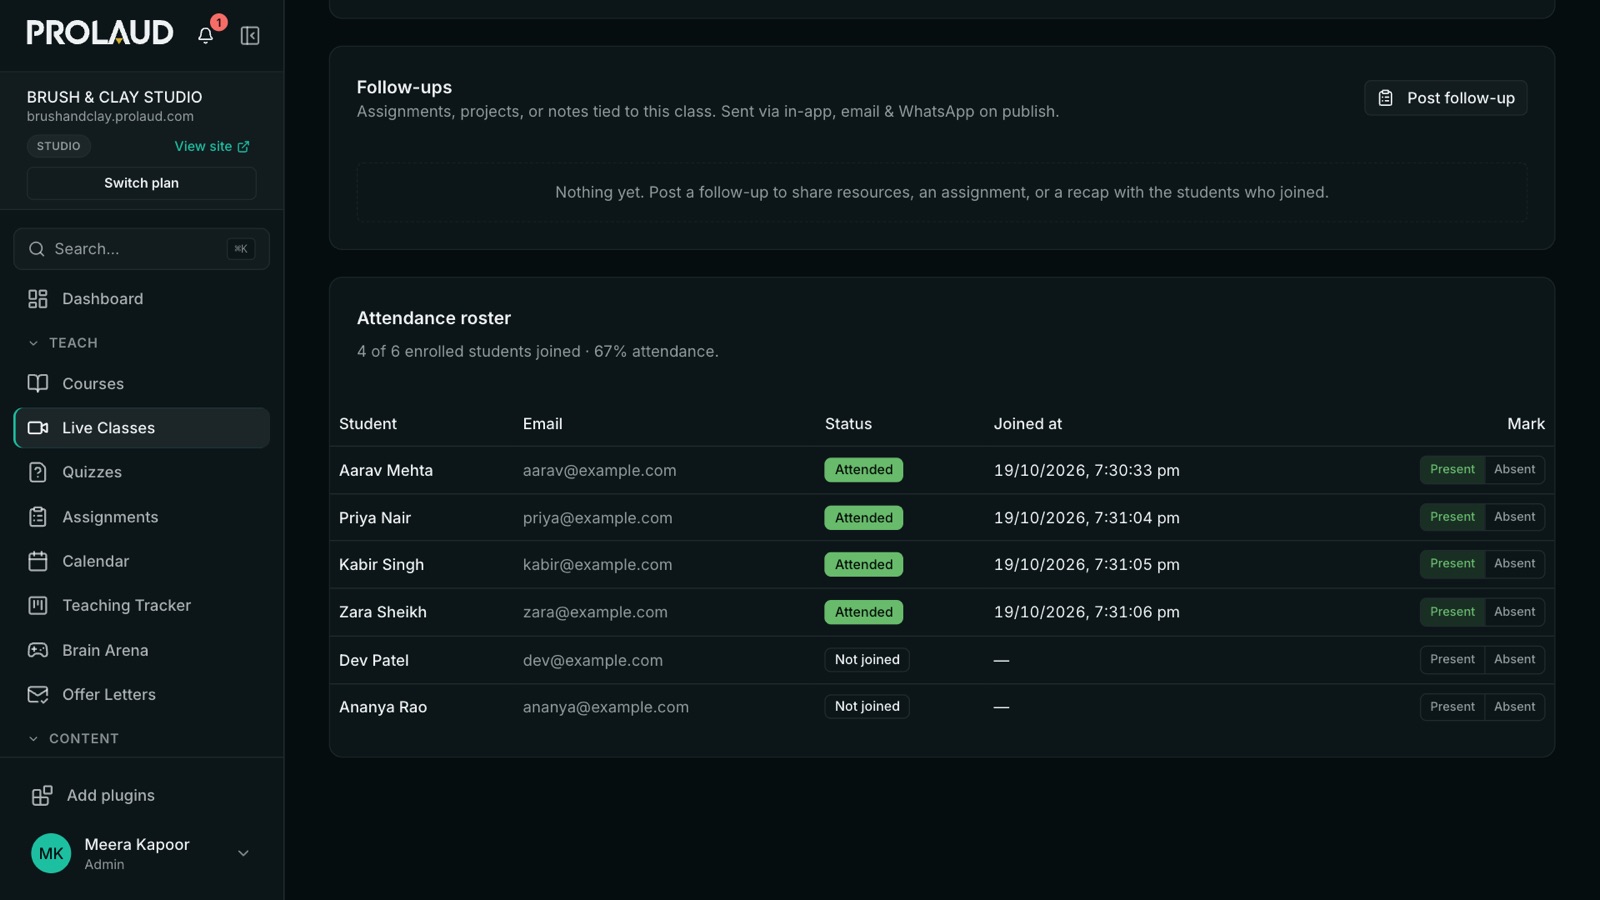Image resolution: width=1600 pixels, height=900 pixels.
Task: Click the Attended badge for Priya Nair
Action: point(863,517)
